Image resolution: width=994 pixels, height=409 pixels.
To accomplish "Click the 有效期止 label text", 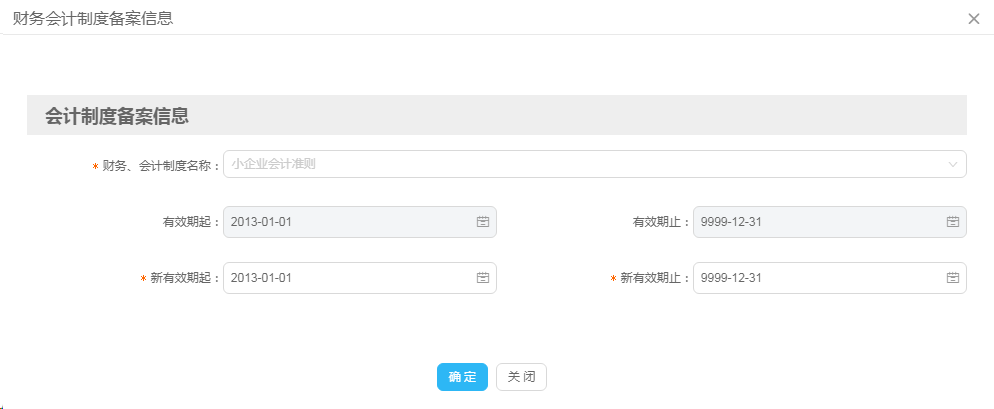I will pos(660,222).
